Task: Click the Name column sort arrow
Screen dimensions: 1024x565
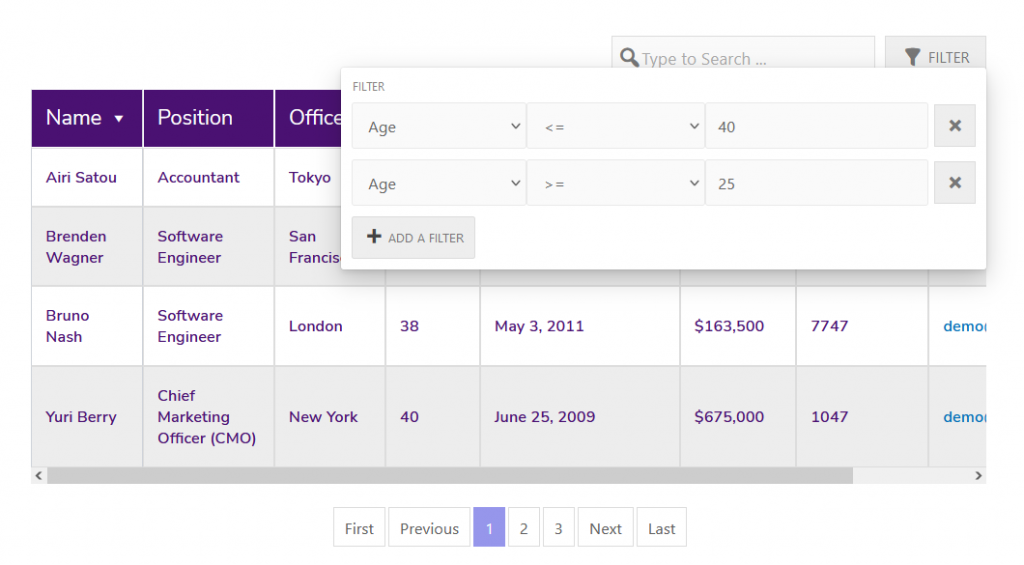Action: click(119, 119)
